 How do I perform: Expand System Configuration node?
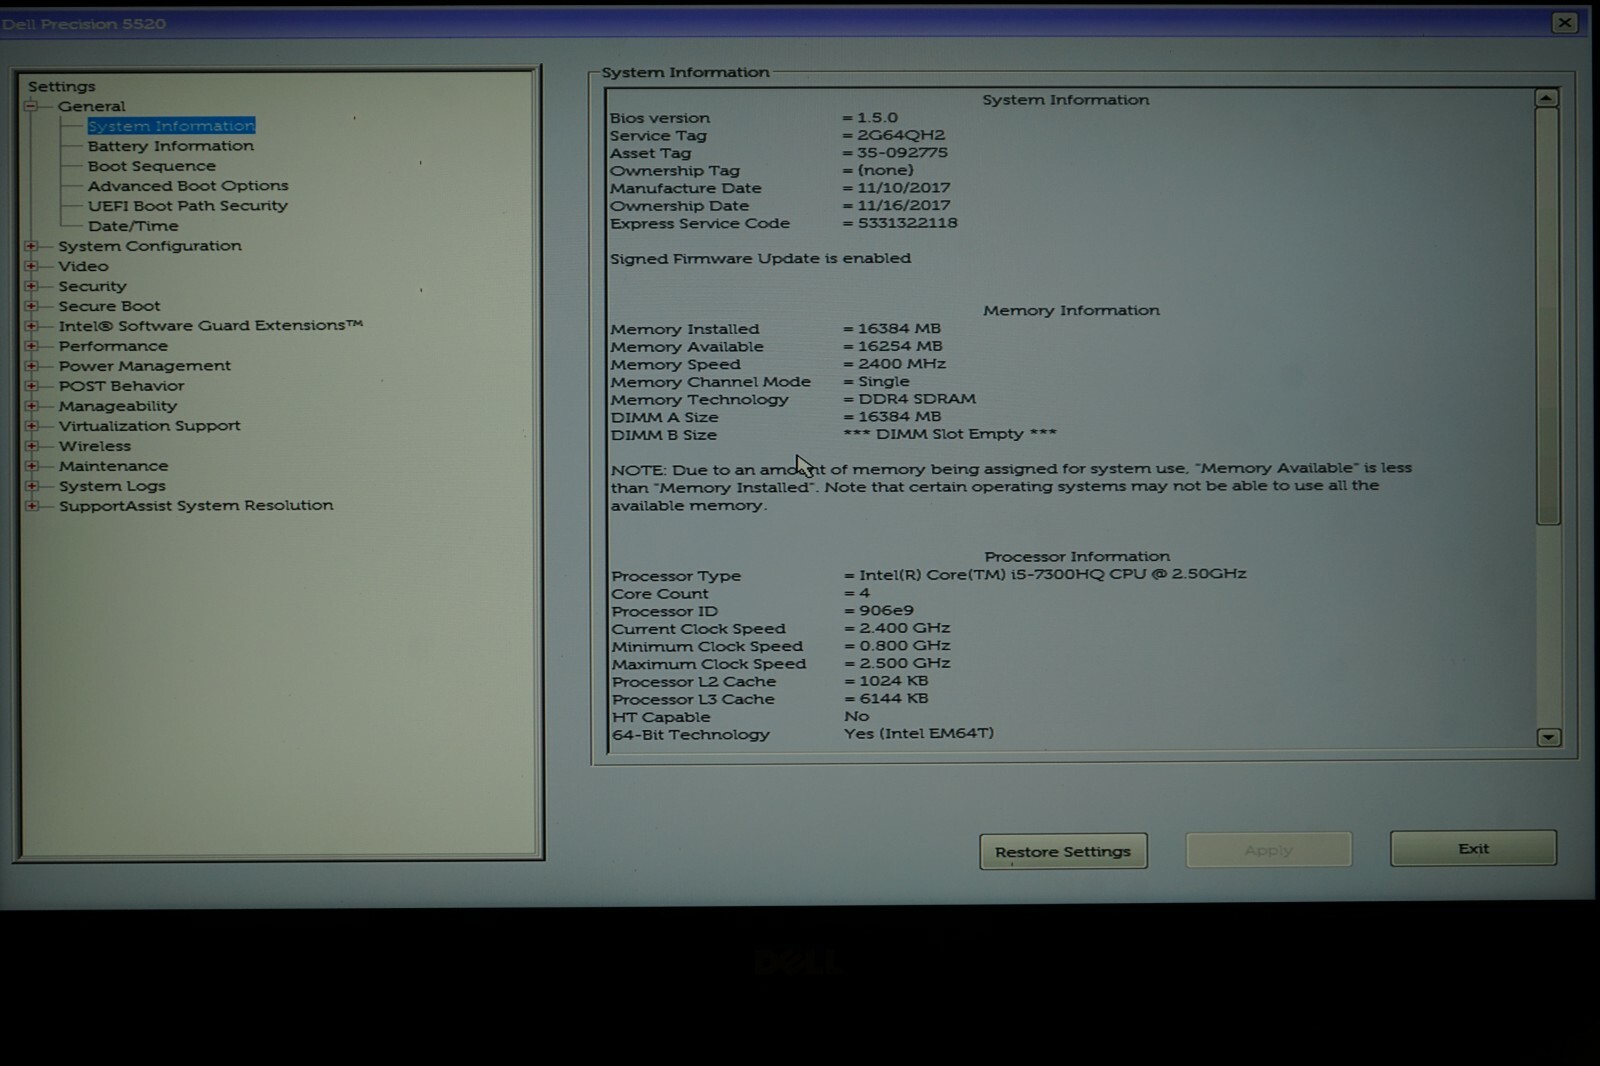31,246
